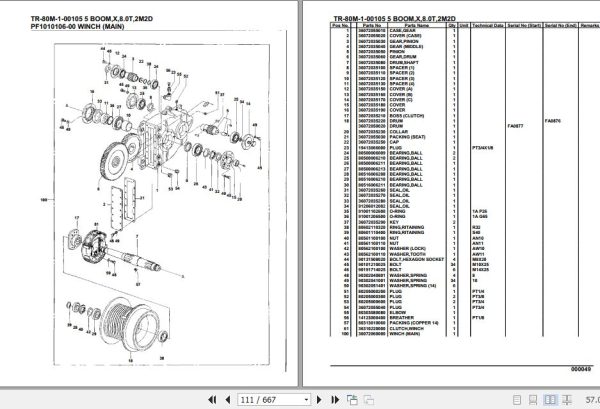Click left page title TR-80M-1-00105 5 BOOM
Viewport: 600px width, 409px height.
click(x=92, y=19)
